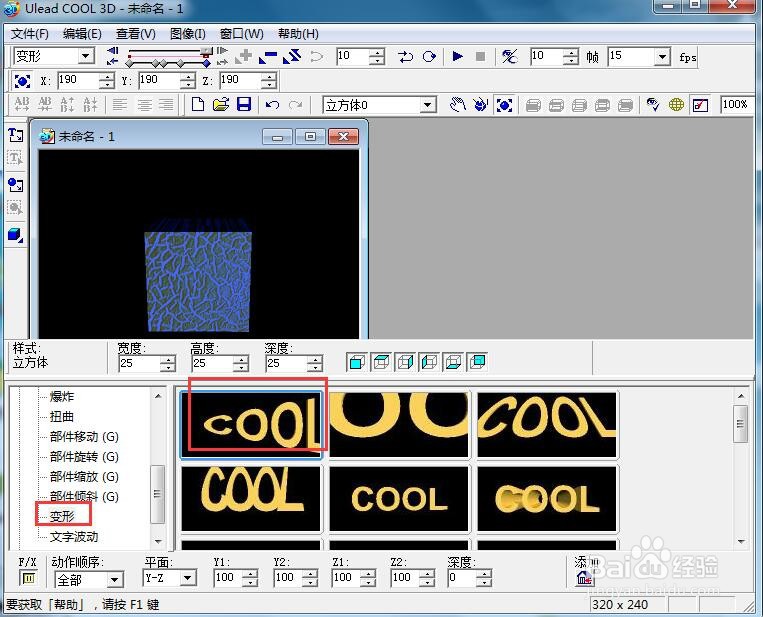Choose the first COOL deformation thumbnail
This screenshot has height=617, width=763.
coord(251,425)
